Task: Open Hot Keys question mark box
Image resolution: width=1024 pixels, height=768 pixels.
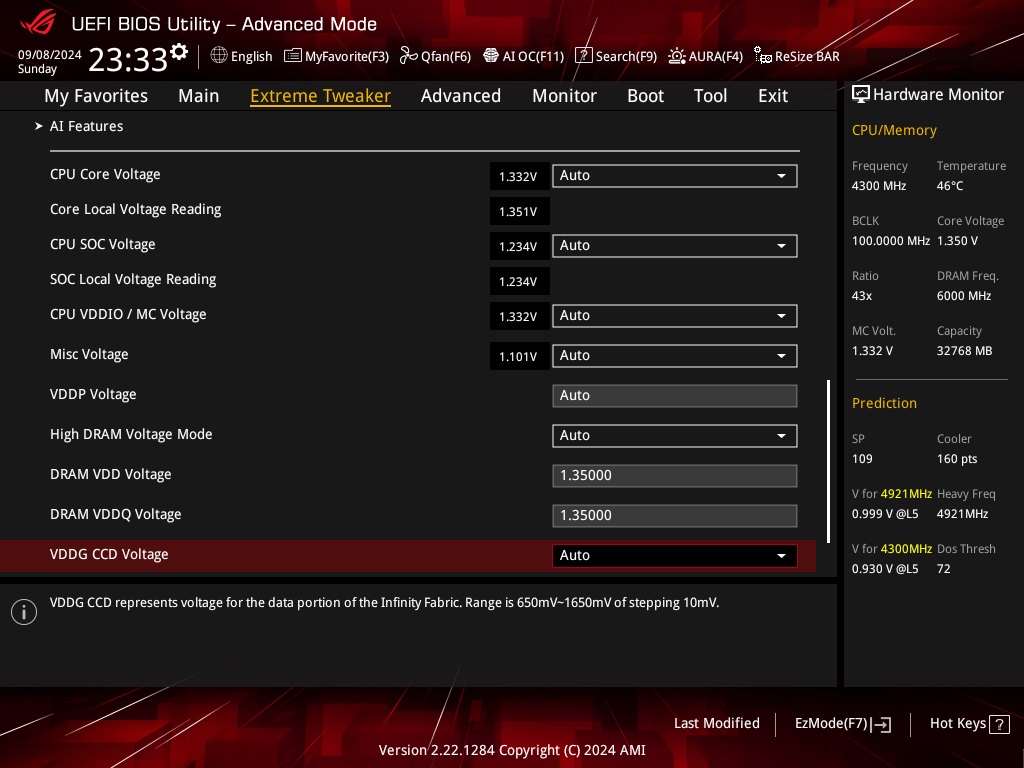Action: 999,724
